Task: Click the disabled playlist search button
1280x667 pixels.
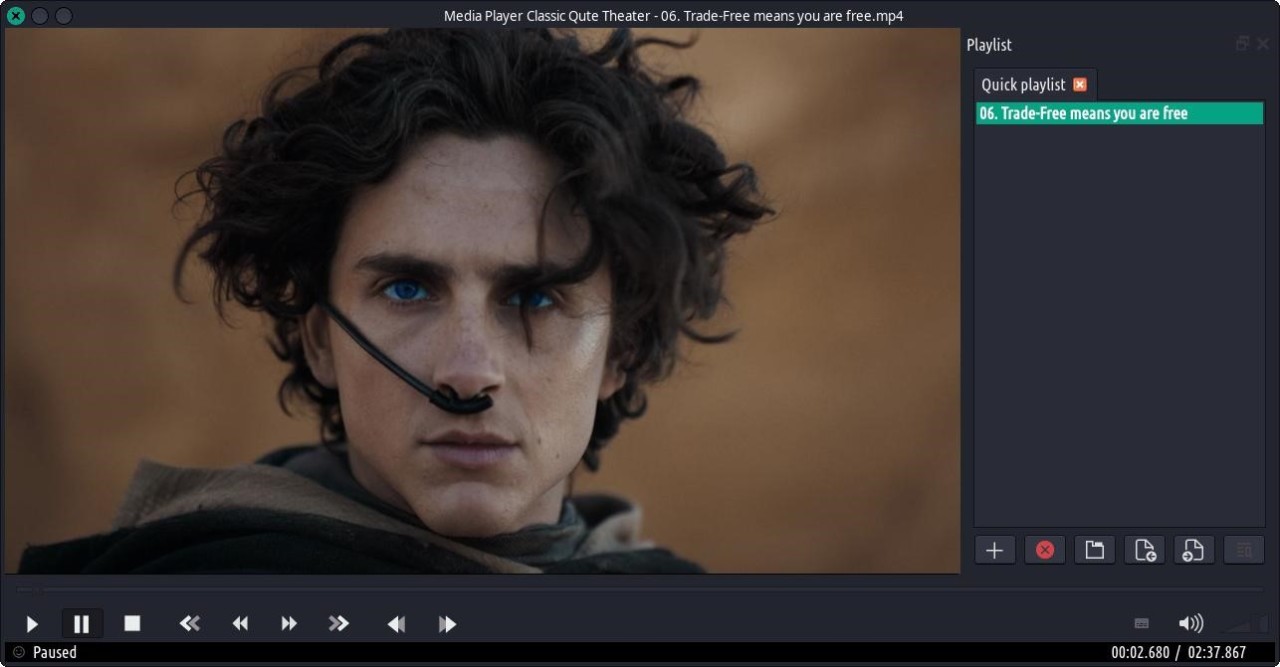Action: tap(1244, 550)
